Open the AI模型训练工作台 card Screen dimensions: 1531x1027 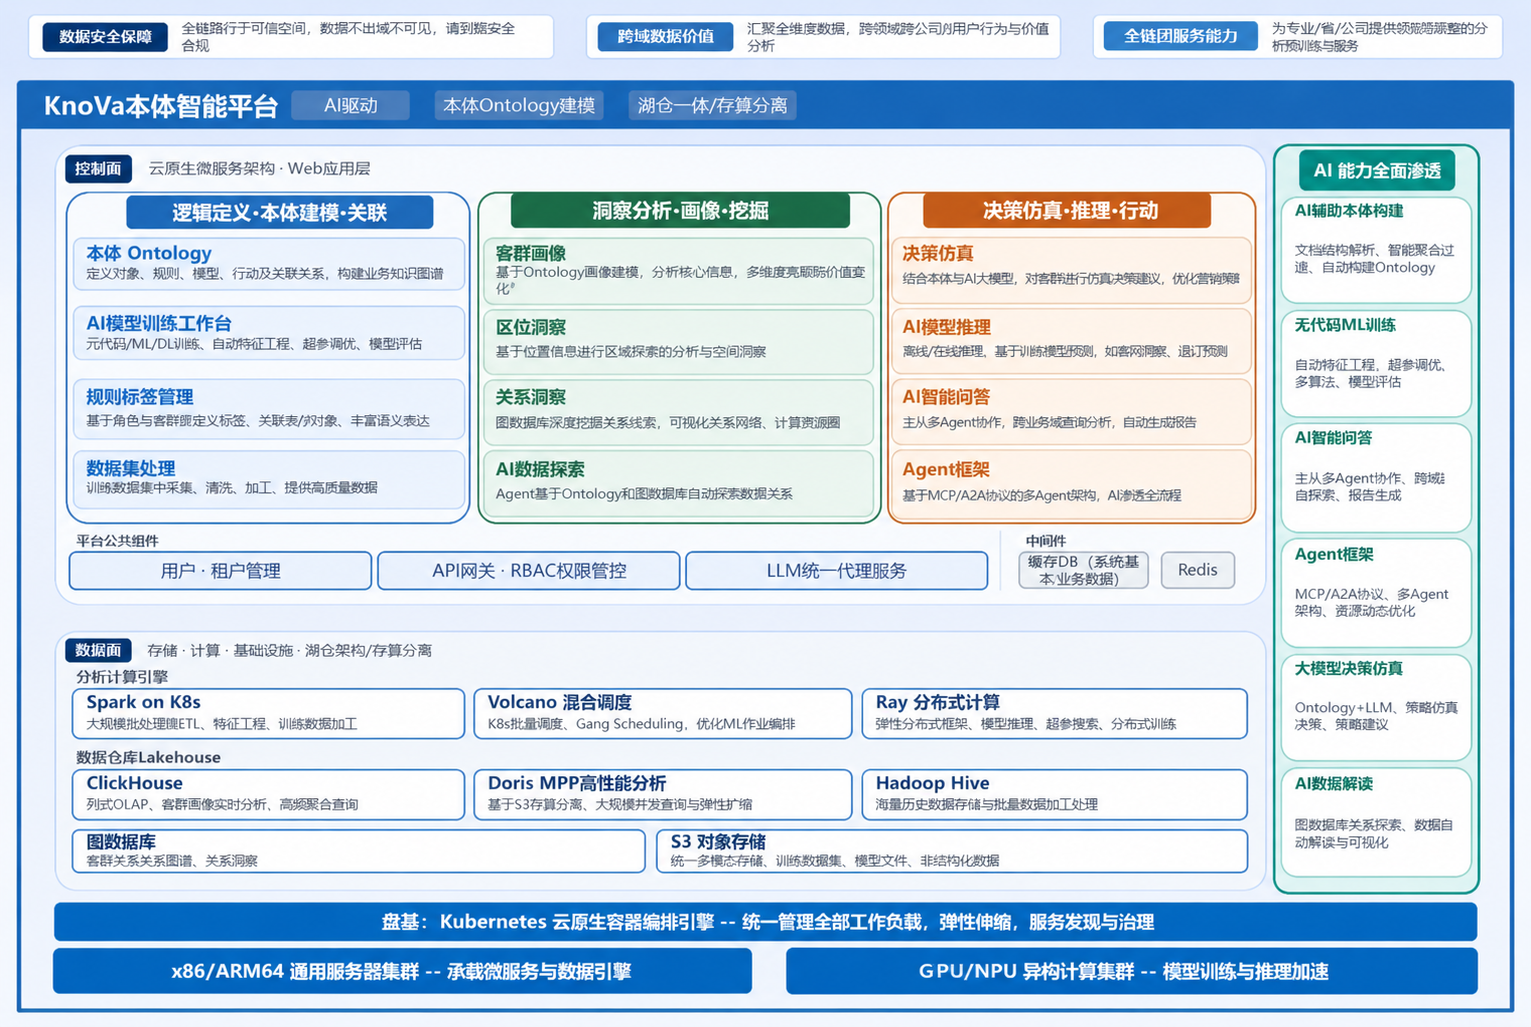(269, 333)
